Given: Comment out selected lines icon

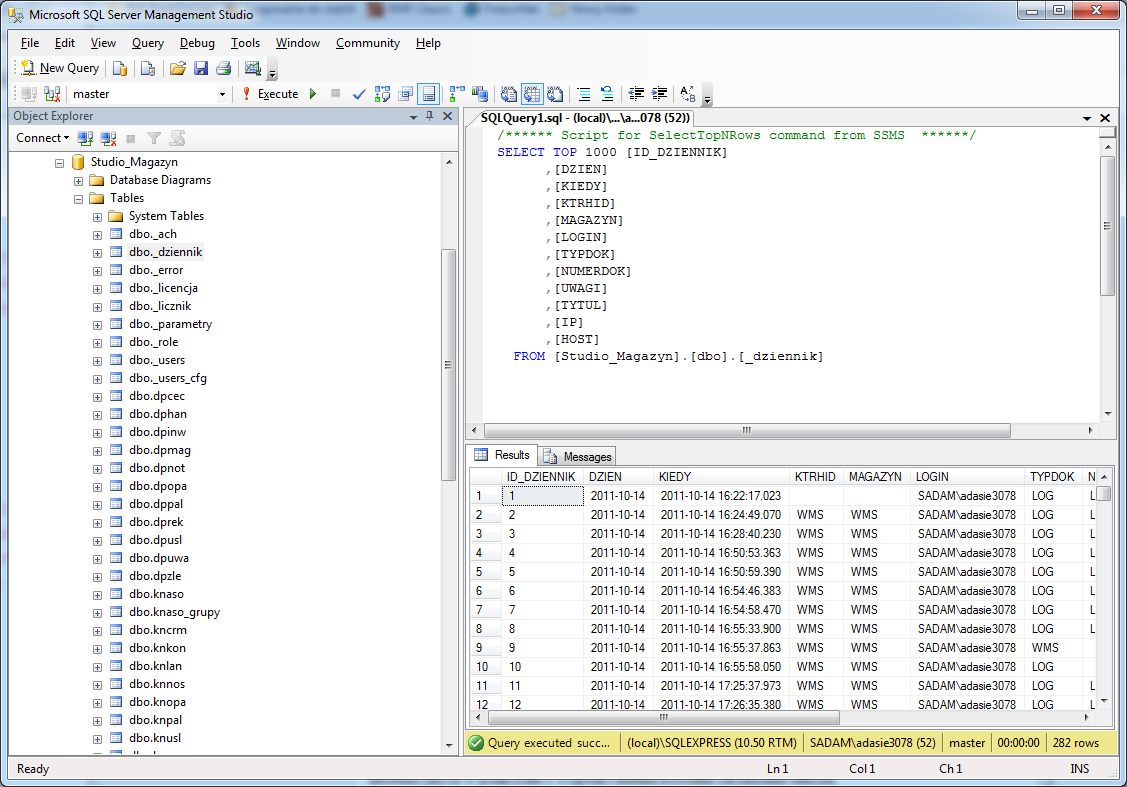Looking at the screenshot, I should [584, 94].
